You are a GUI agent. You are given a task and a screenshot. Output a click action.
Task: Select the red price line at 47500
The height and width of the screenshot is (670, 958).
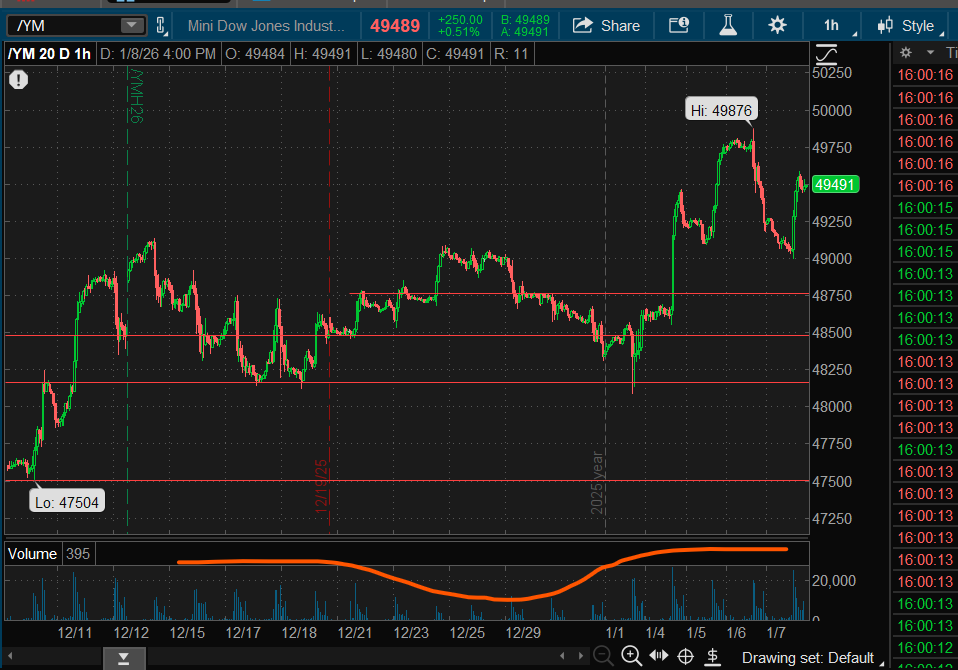(407, 481)
